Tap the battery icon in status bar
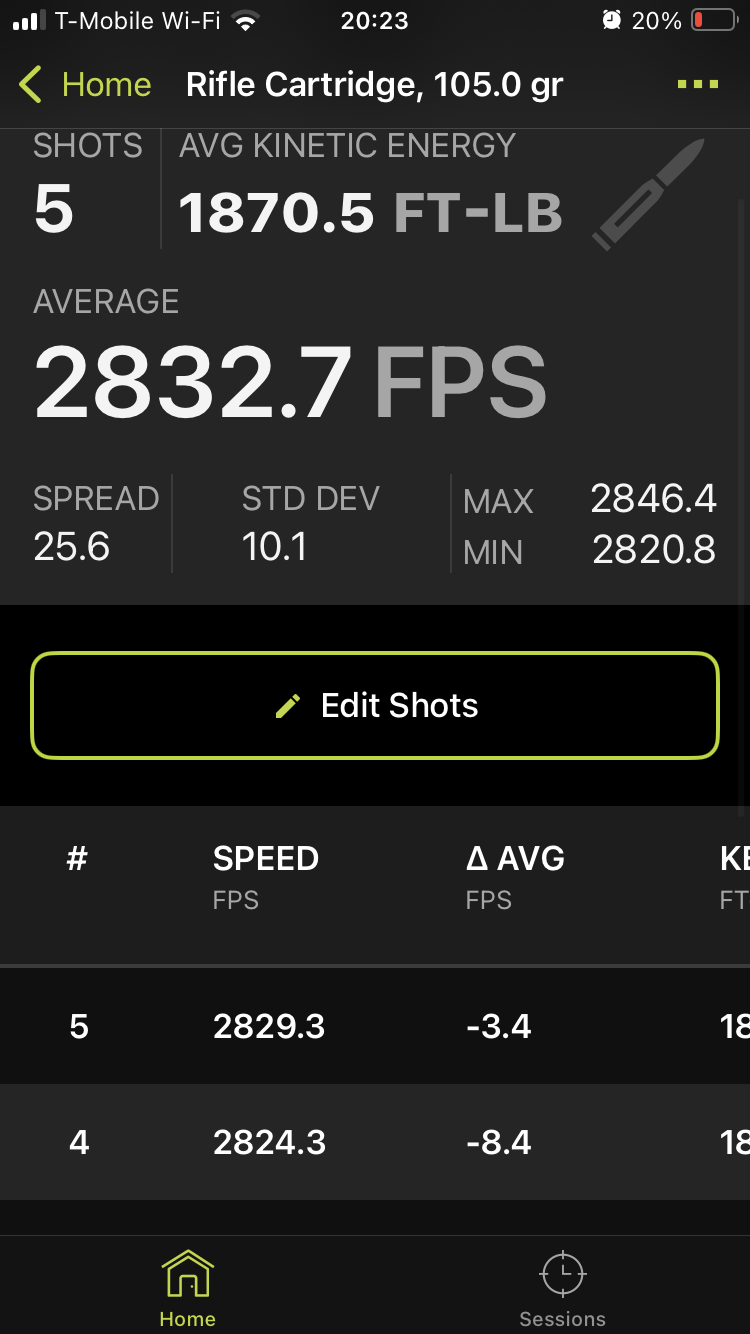This screenshot has width=750, height=1334. [x=714, y=21]
